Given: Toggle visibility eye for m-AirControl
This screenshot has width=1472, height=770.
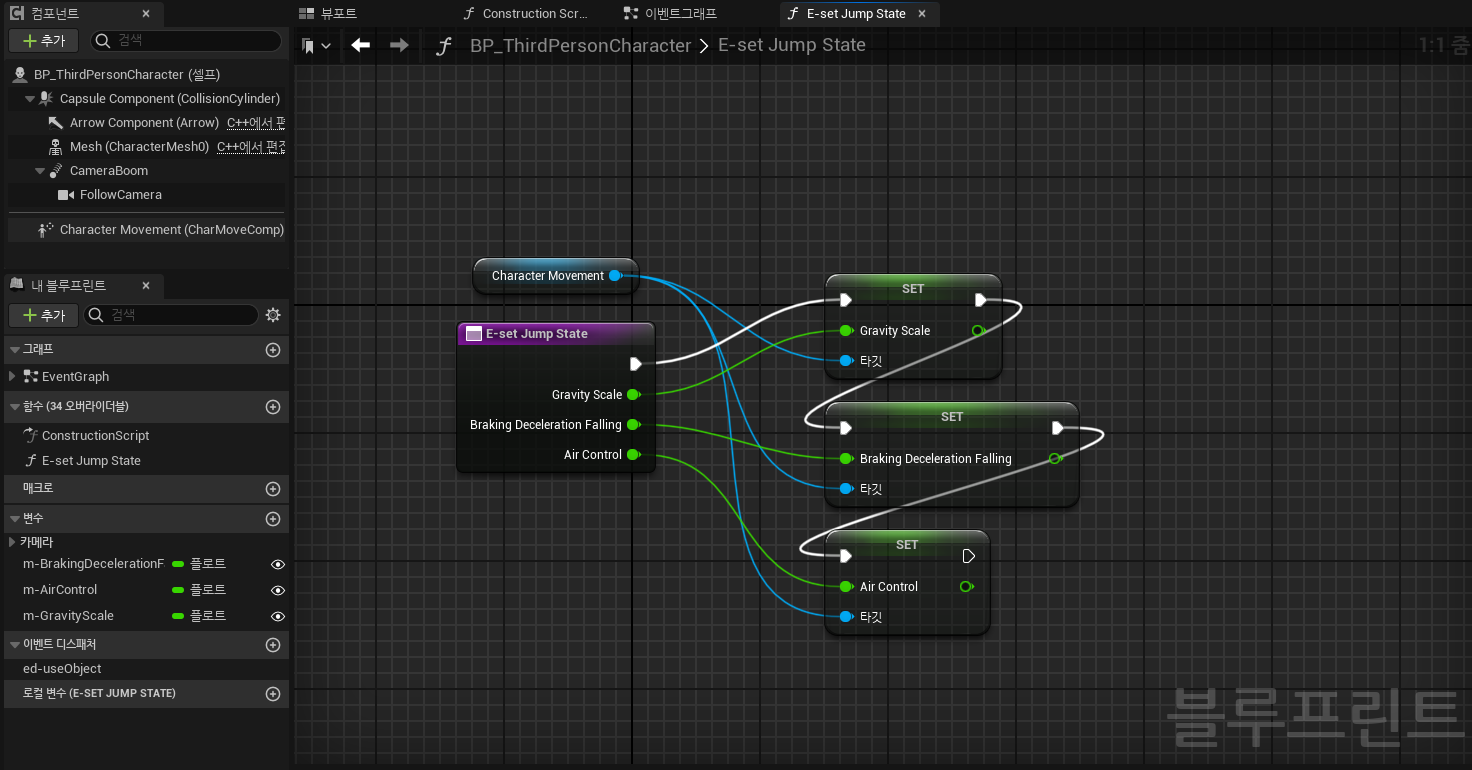Looking at the screenshot, I should (278, 590).
